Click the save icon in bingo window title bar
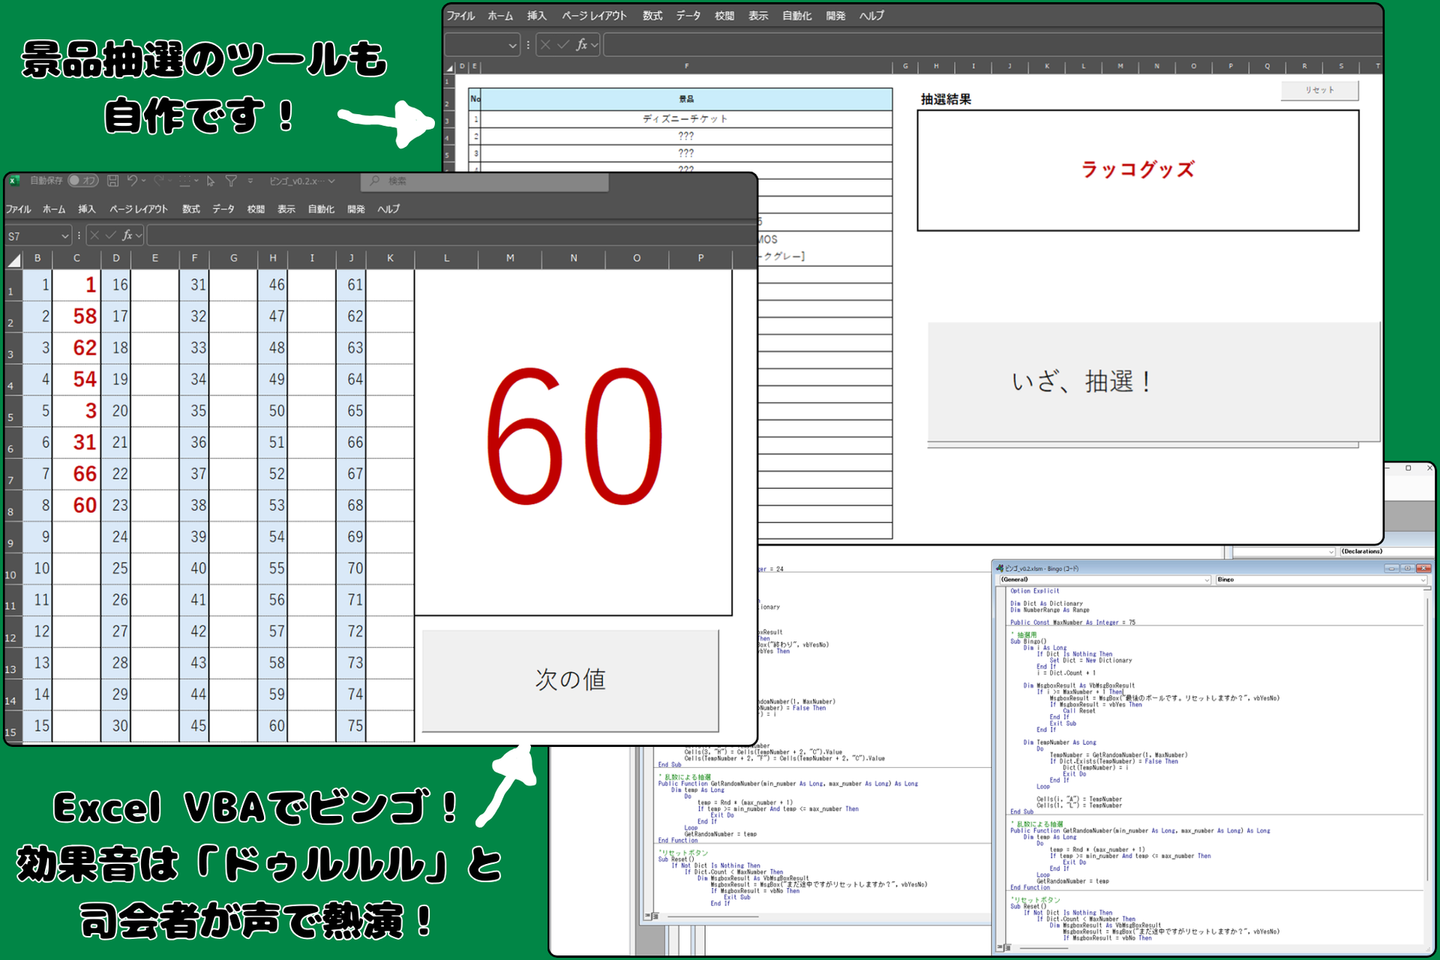 tap(113, 181)
